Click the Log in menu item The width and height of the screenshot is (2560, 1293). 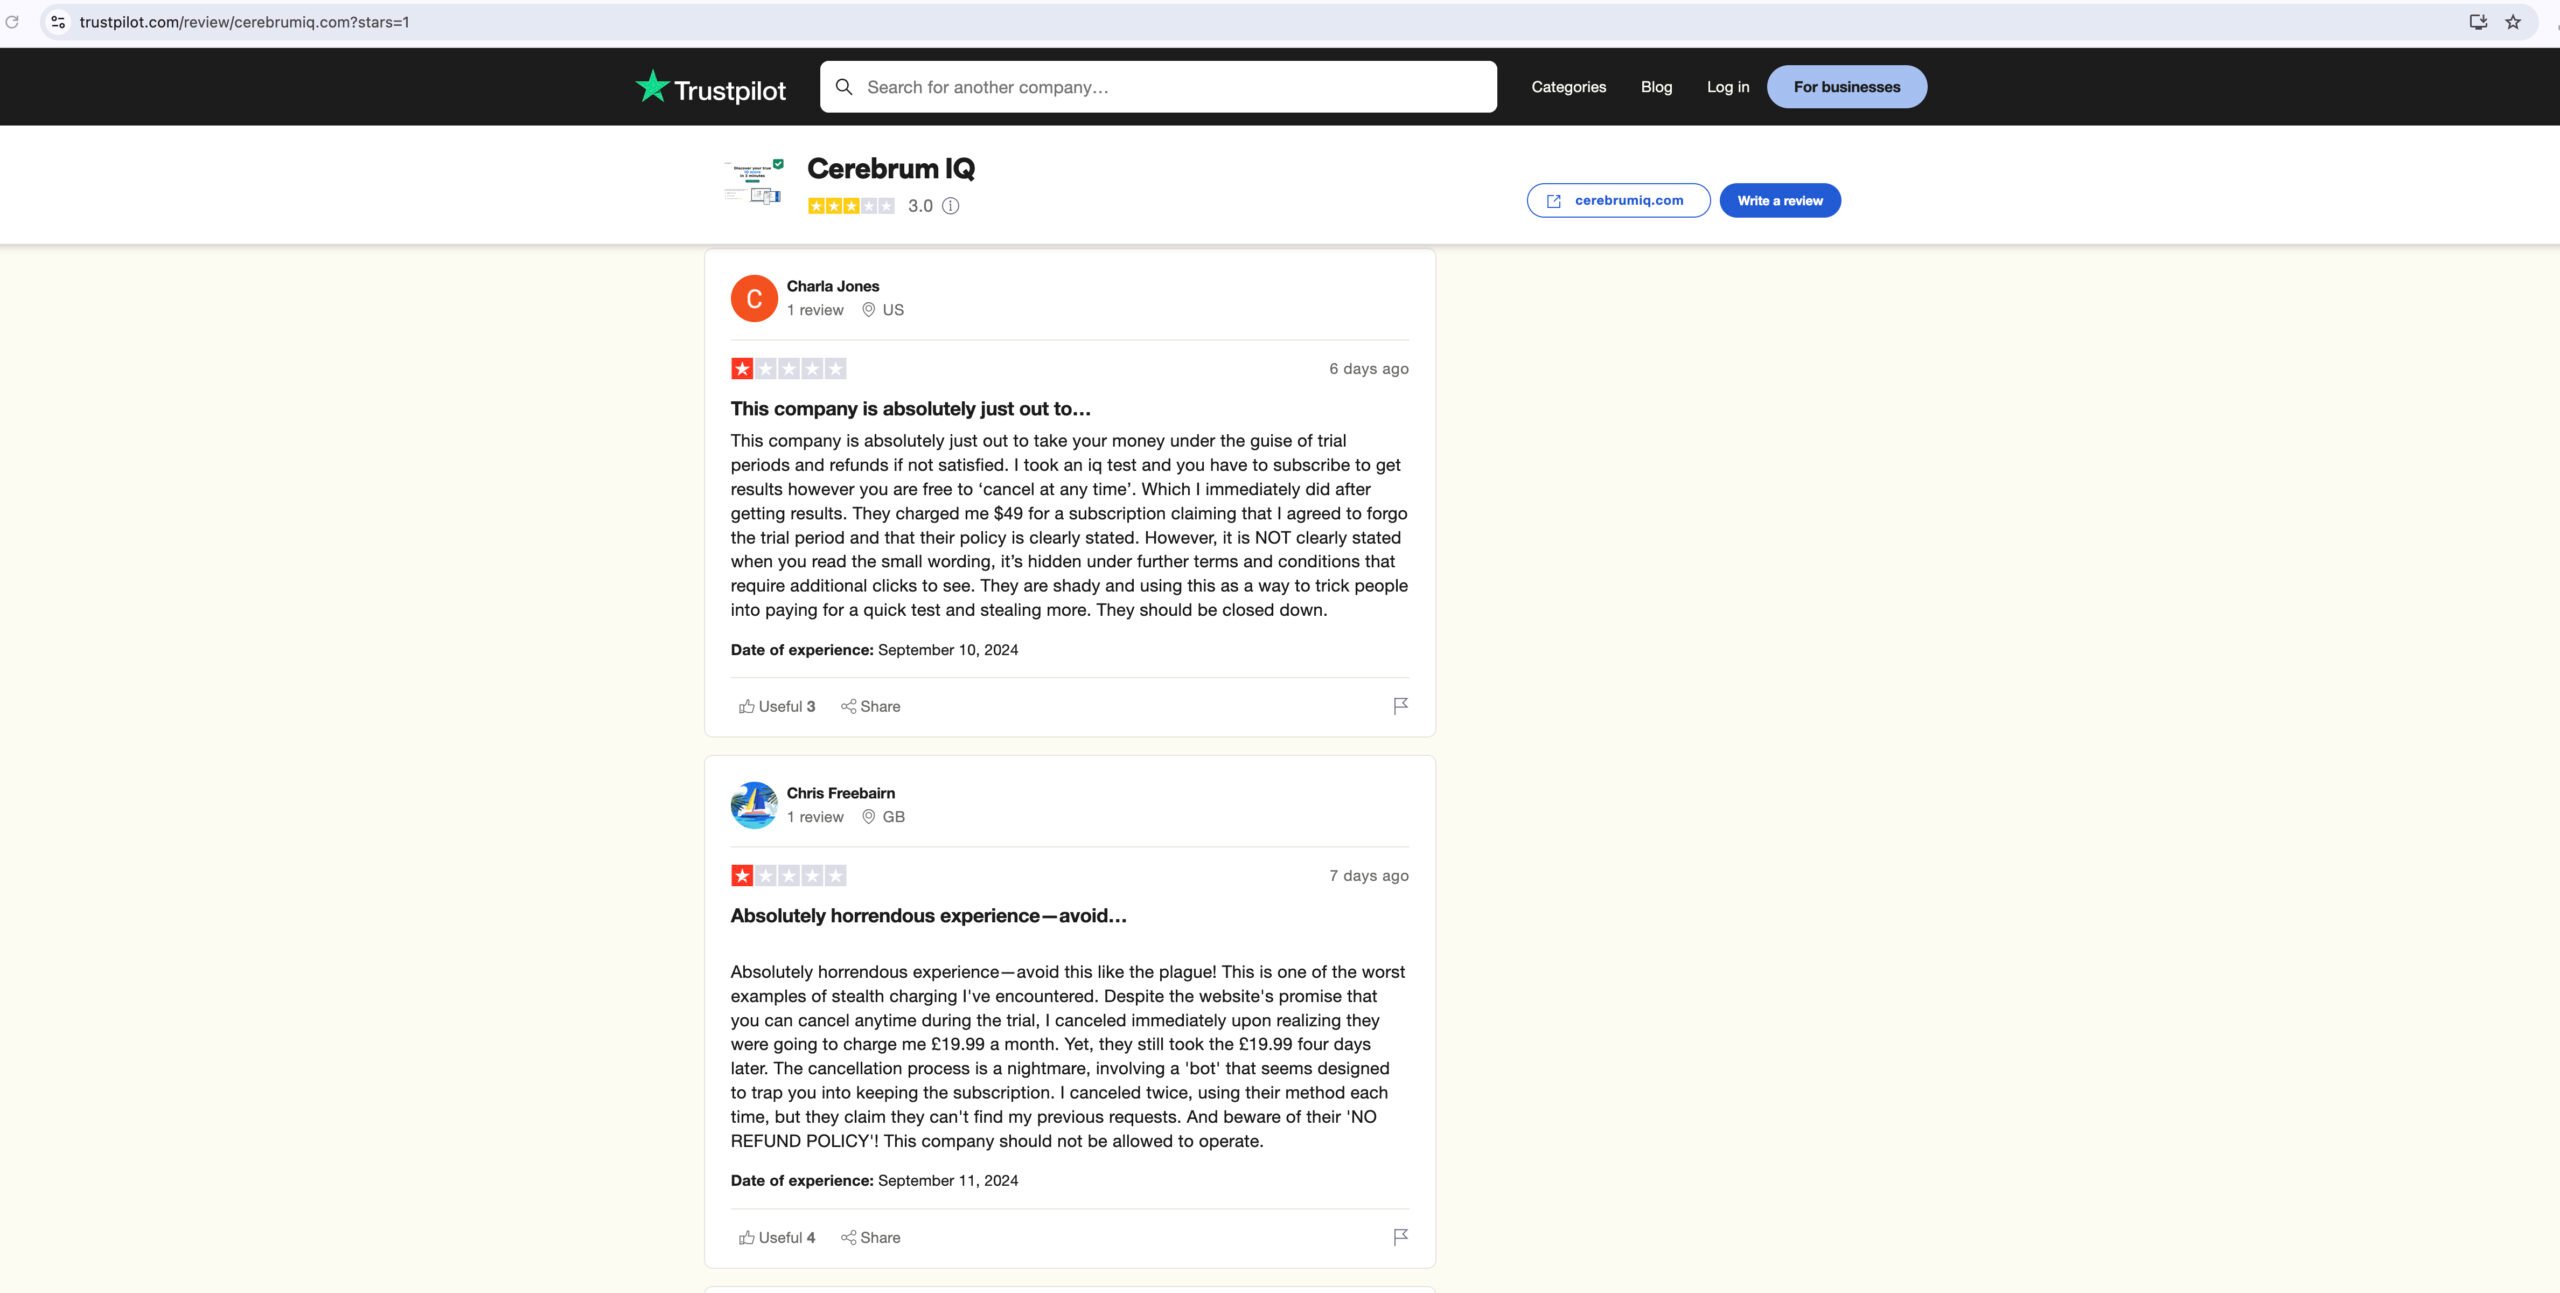click(1728, 86)
